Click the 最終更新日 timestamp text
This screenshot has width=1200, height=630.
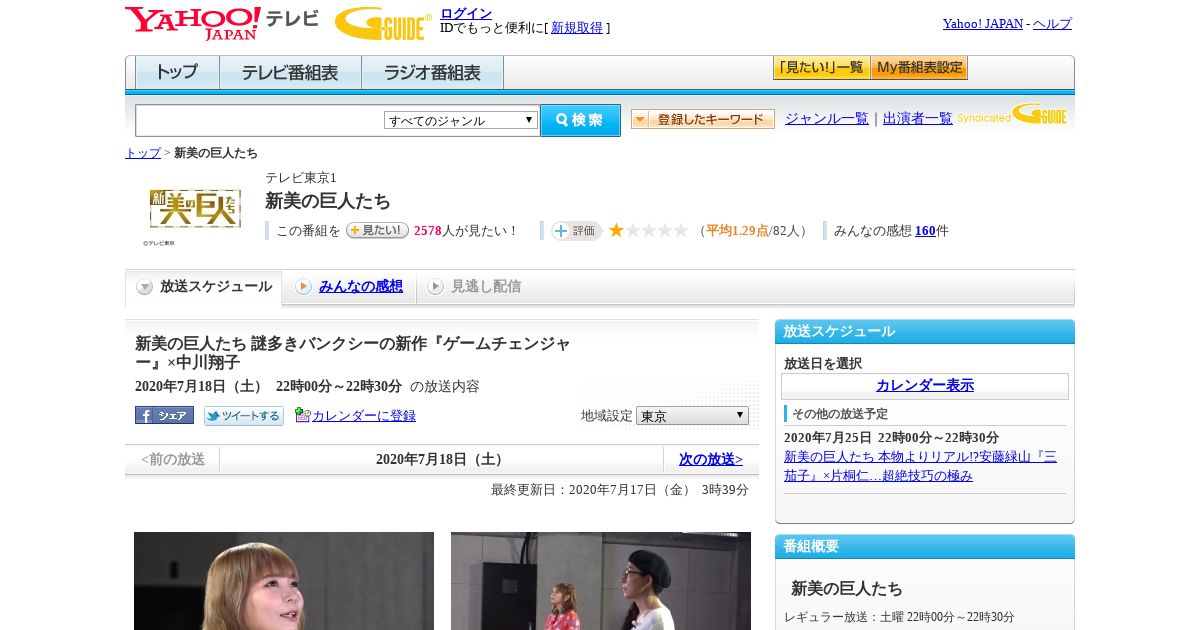(620, 489)
